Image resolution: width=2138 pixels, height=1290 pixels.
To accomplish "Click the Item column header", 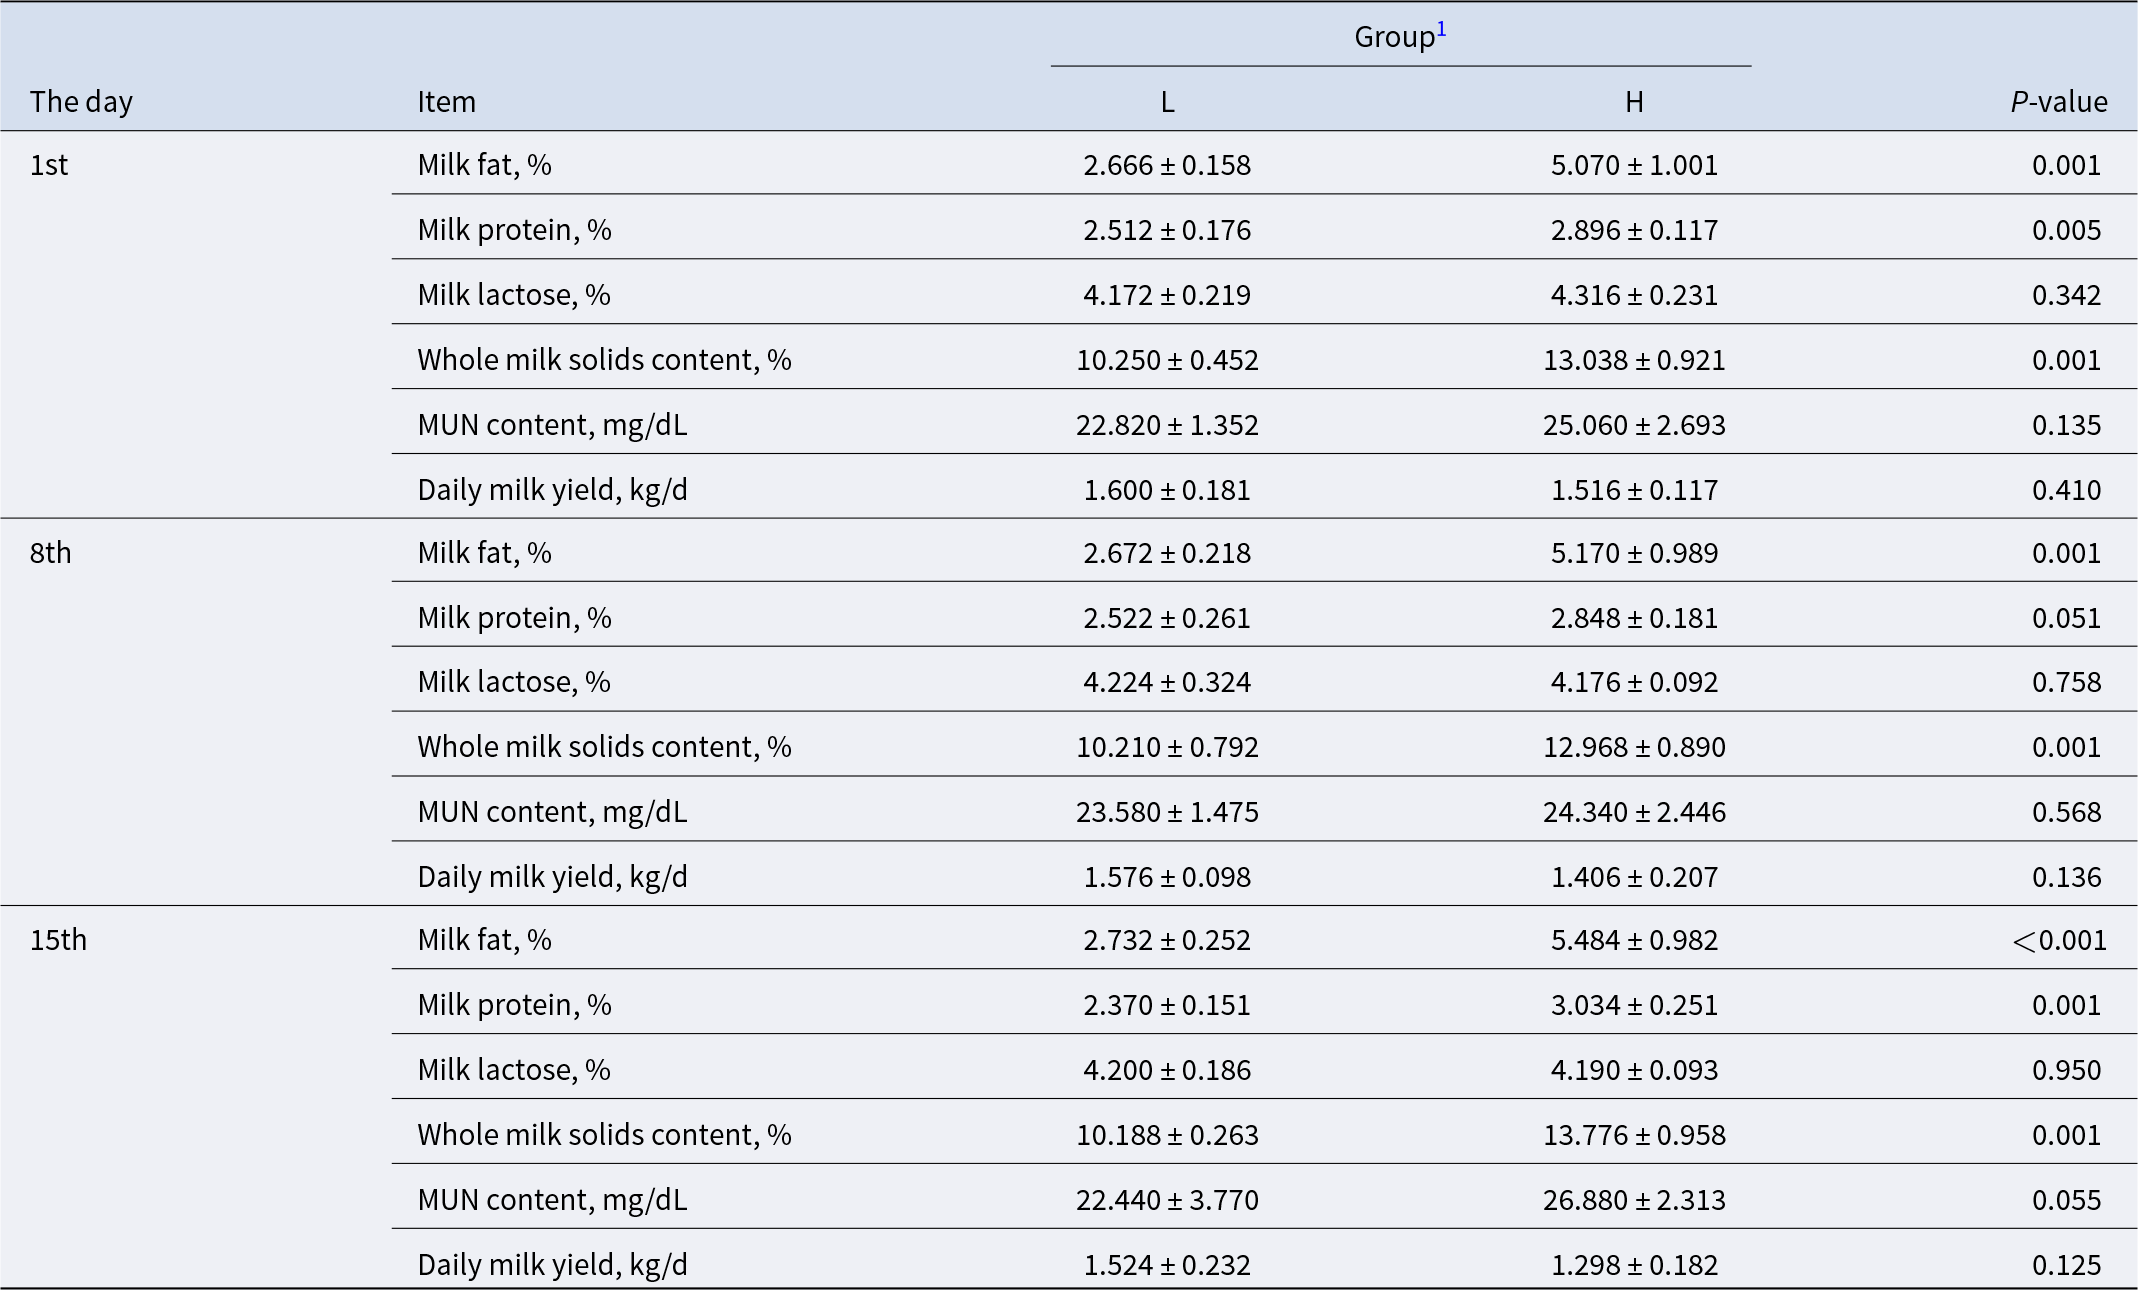I will pyautogui.click(x=446, y=101).
